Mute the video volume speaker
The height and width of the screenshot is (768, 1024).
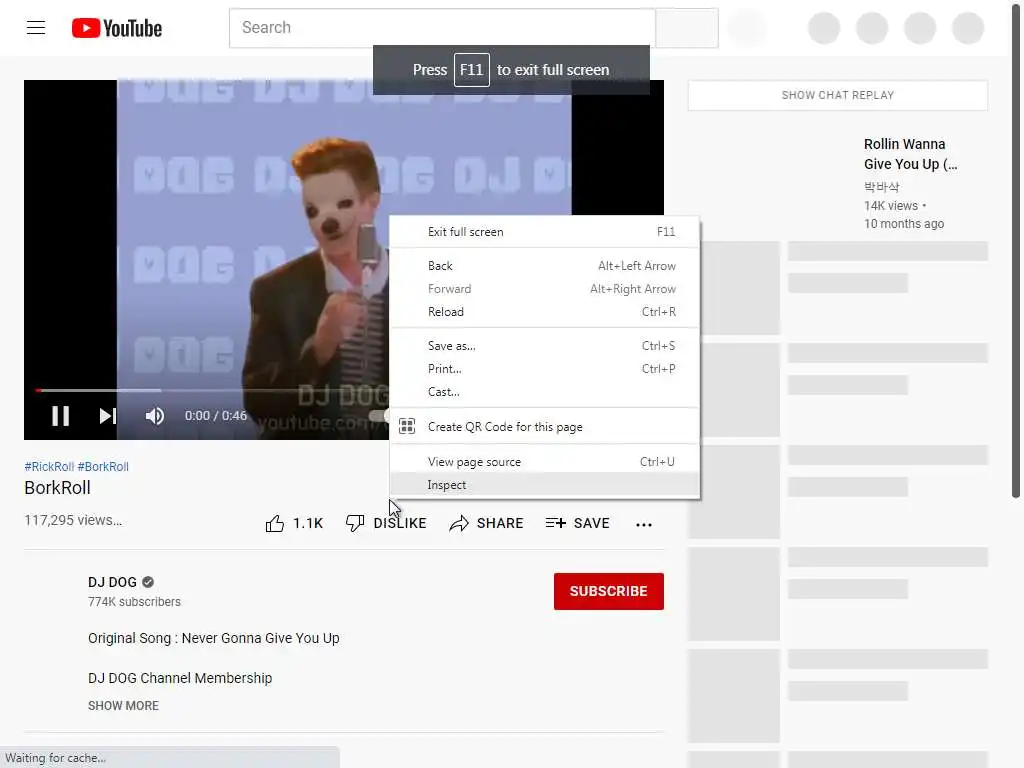point(155,416)
